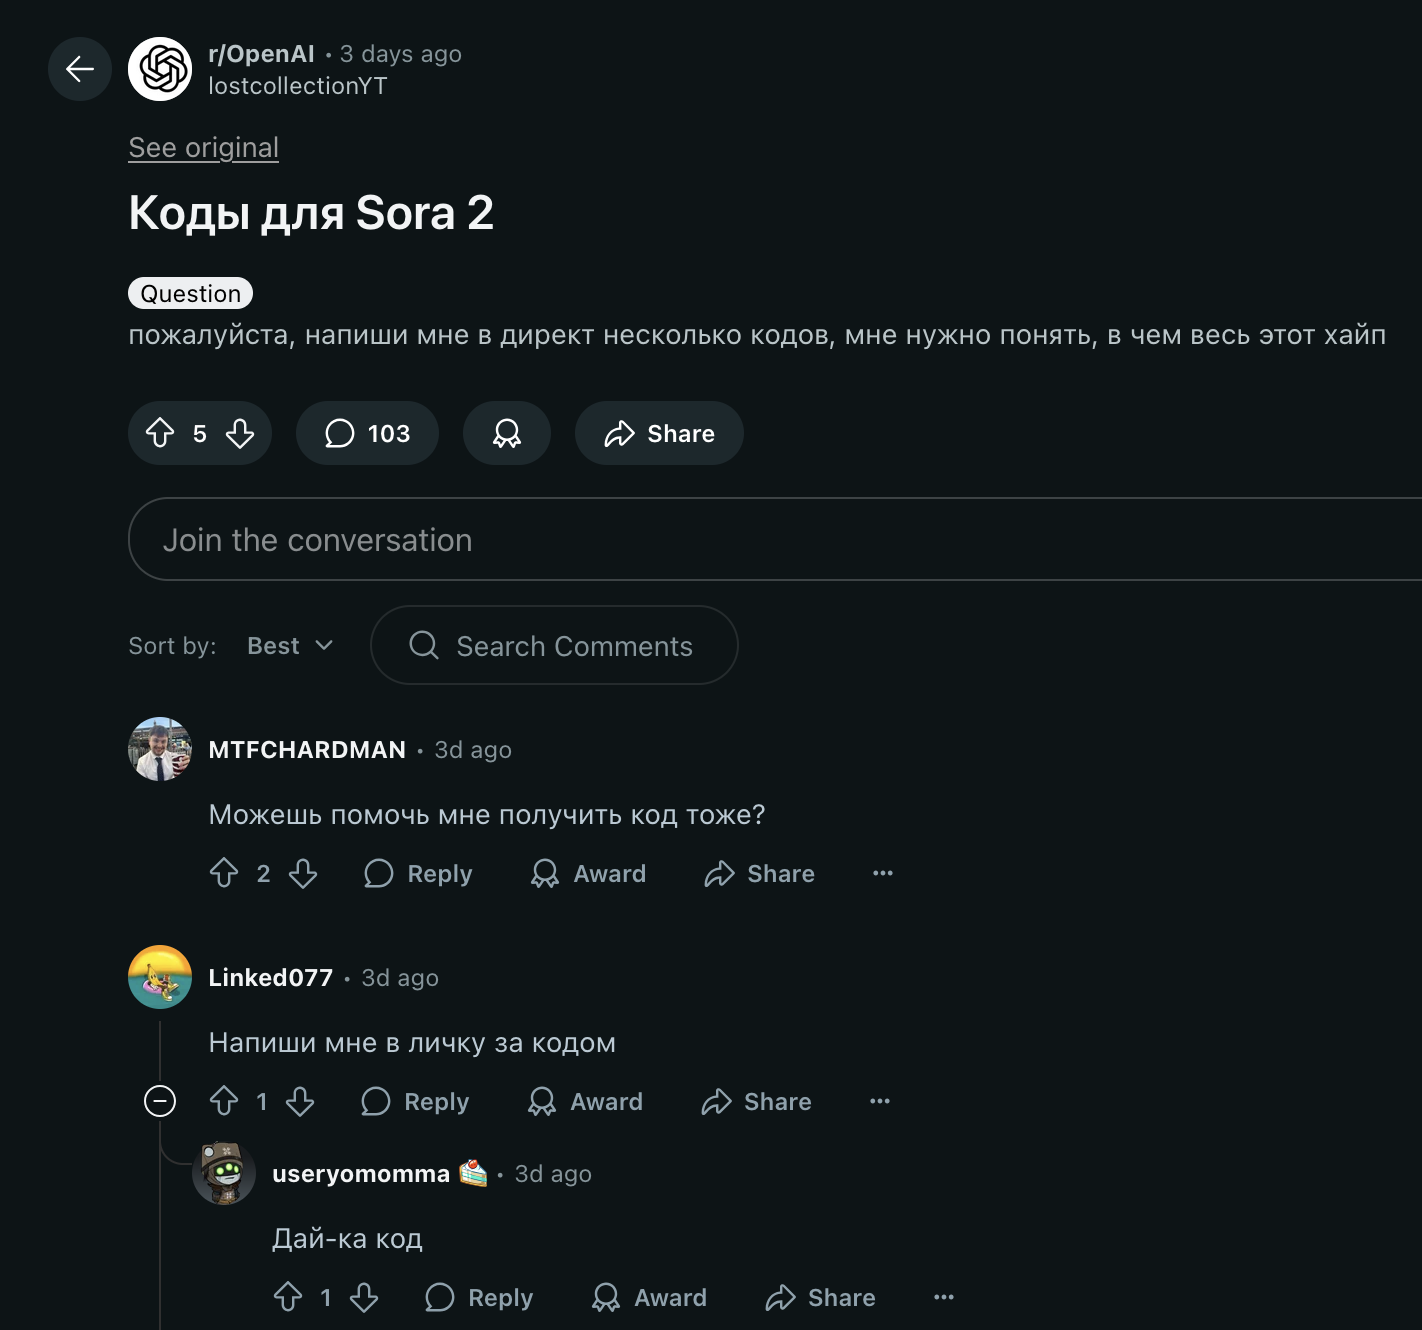Viewport: 1422px width, 1330px height.
Task: Open more options on Linked077's comment
Action: (880, 1101)
